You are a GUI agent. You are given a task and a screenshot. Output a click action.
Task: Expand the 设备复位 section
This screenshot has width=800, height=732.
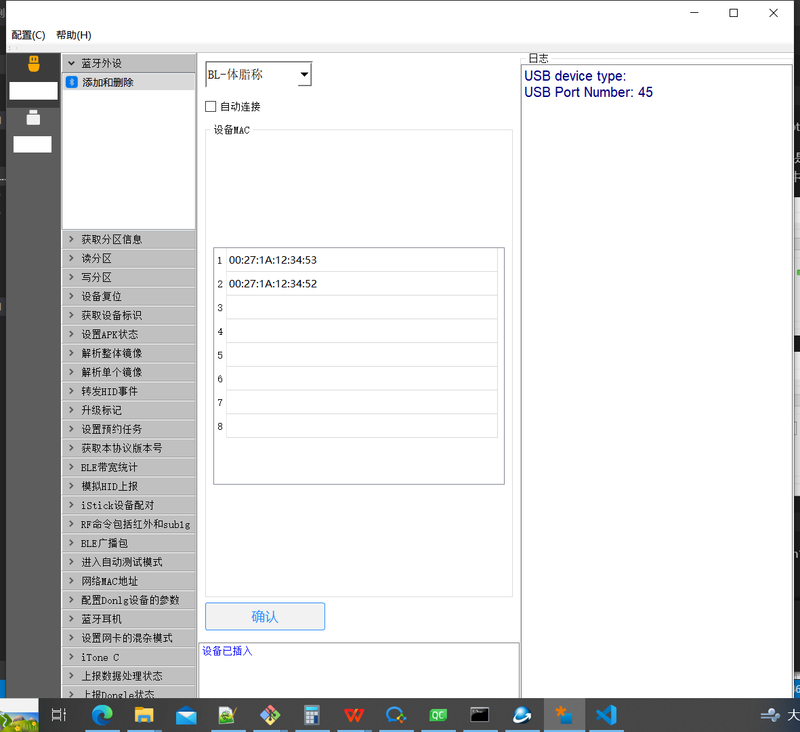(129, 296)
